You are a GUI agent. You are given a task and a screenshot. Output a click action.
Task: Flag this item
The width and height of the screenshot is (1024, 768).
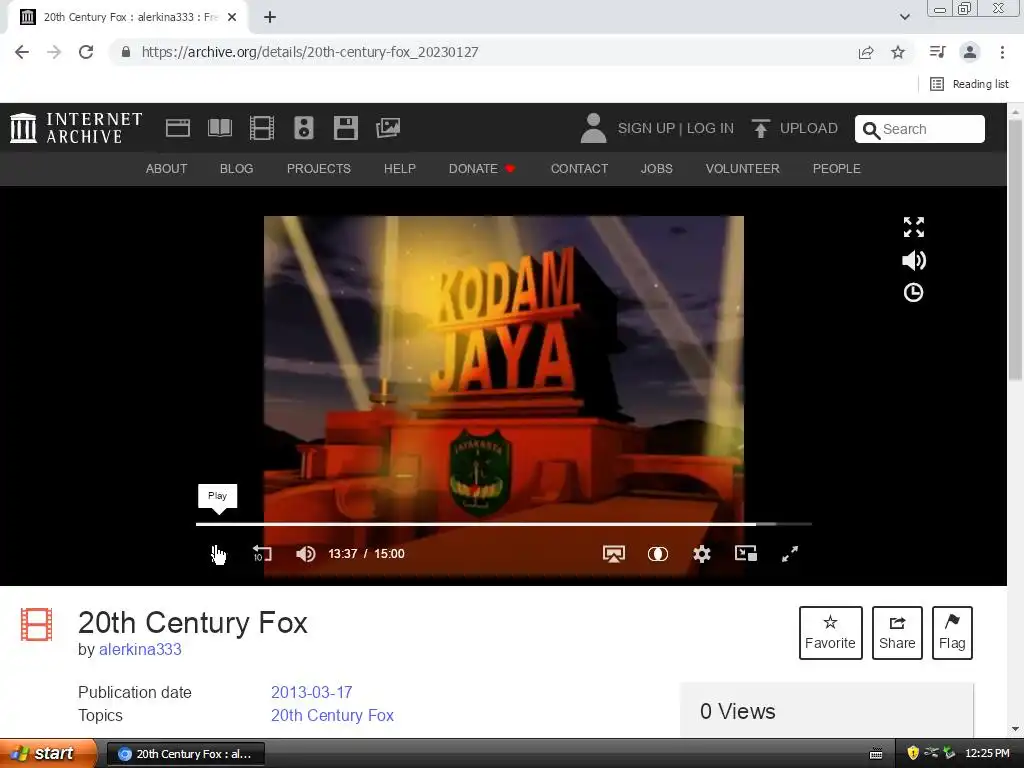coord(952,633)
